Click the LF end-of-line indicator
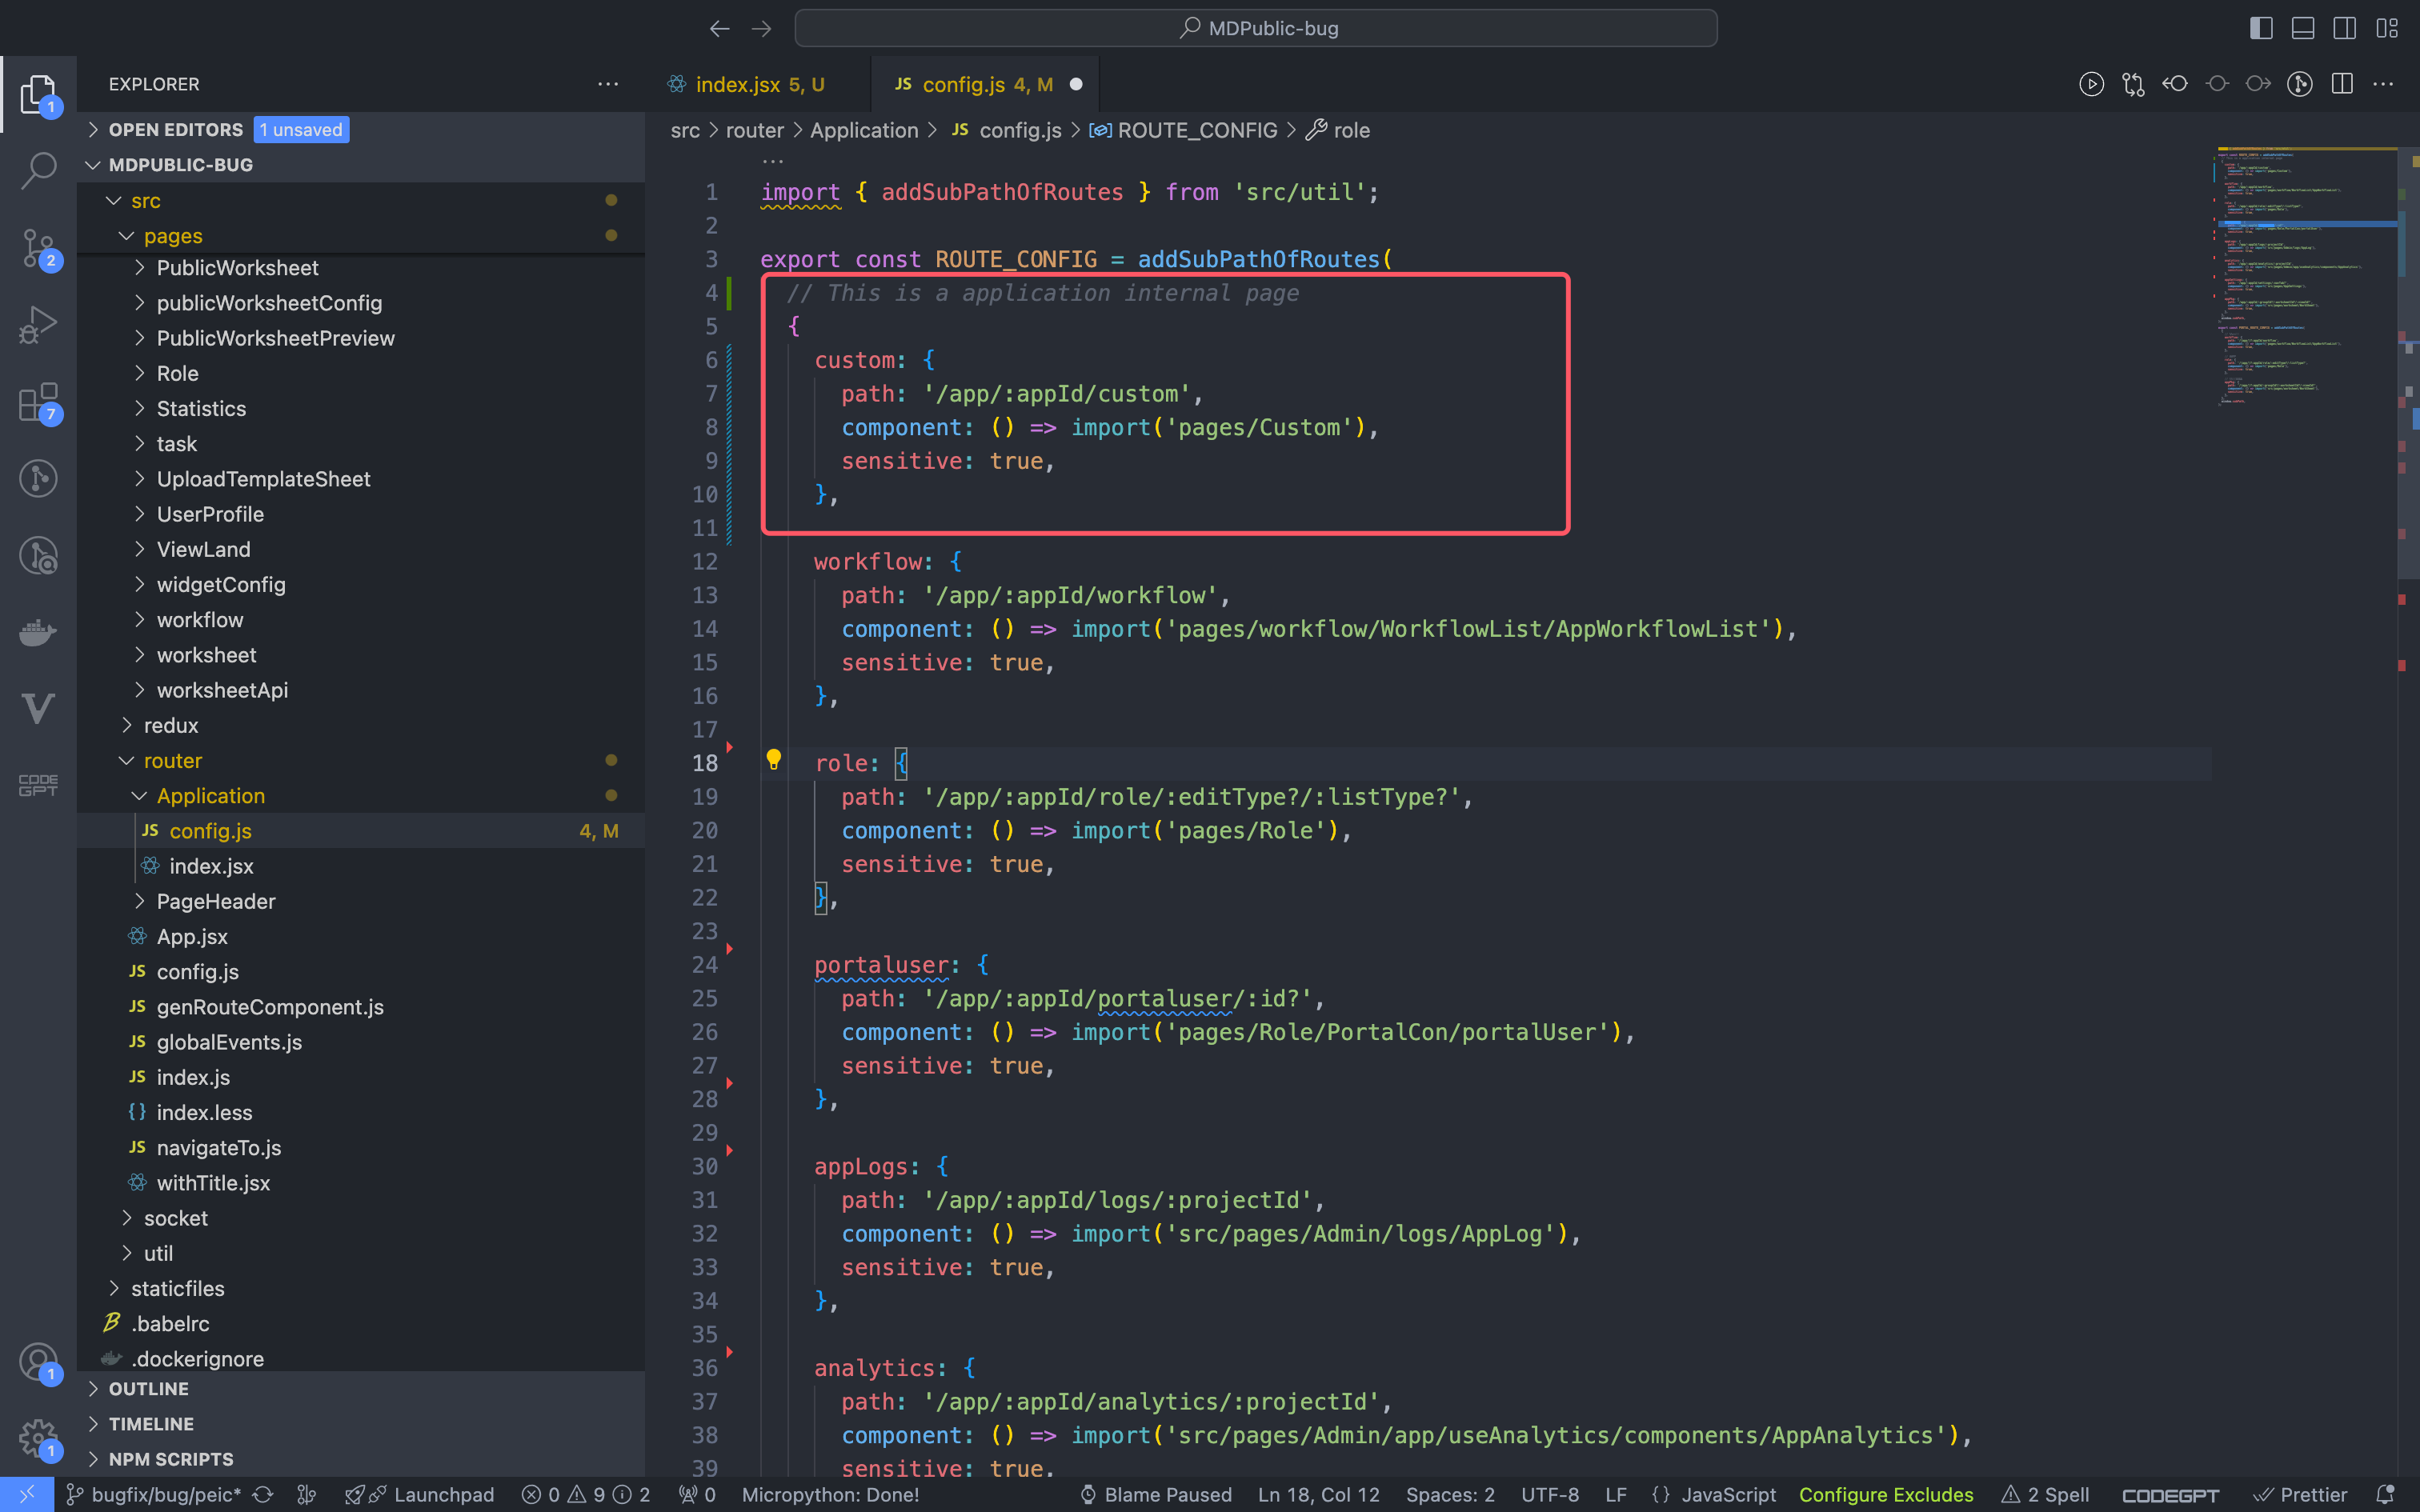Screen dimensions: 2420x1512 pyautogui.click(x=1616, y=1494)
